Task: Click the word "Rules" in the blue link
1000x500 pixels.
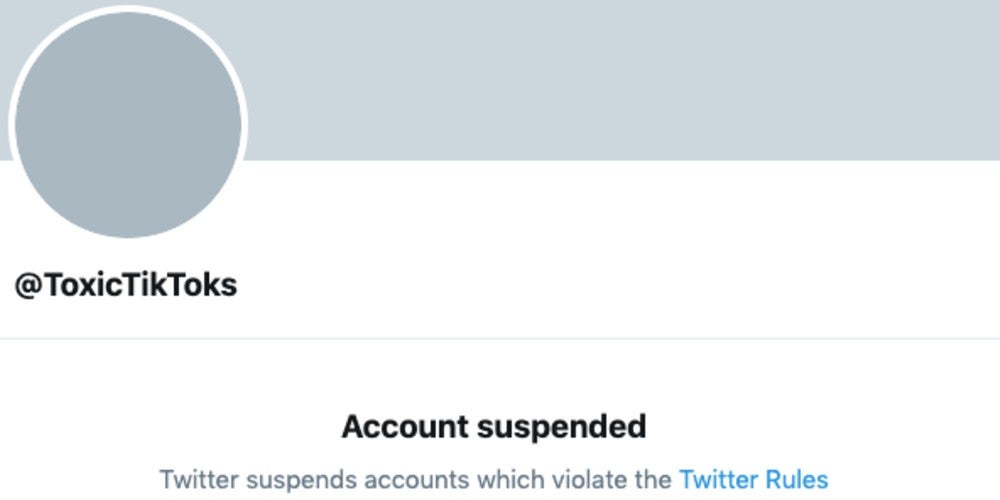Action: coord(797,480)
